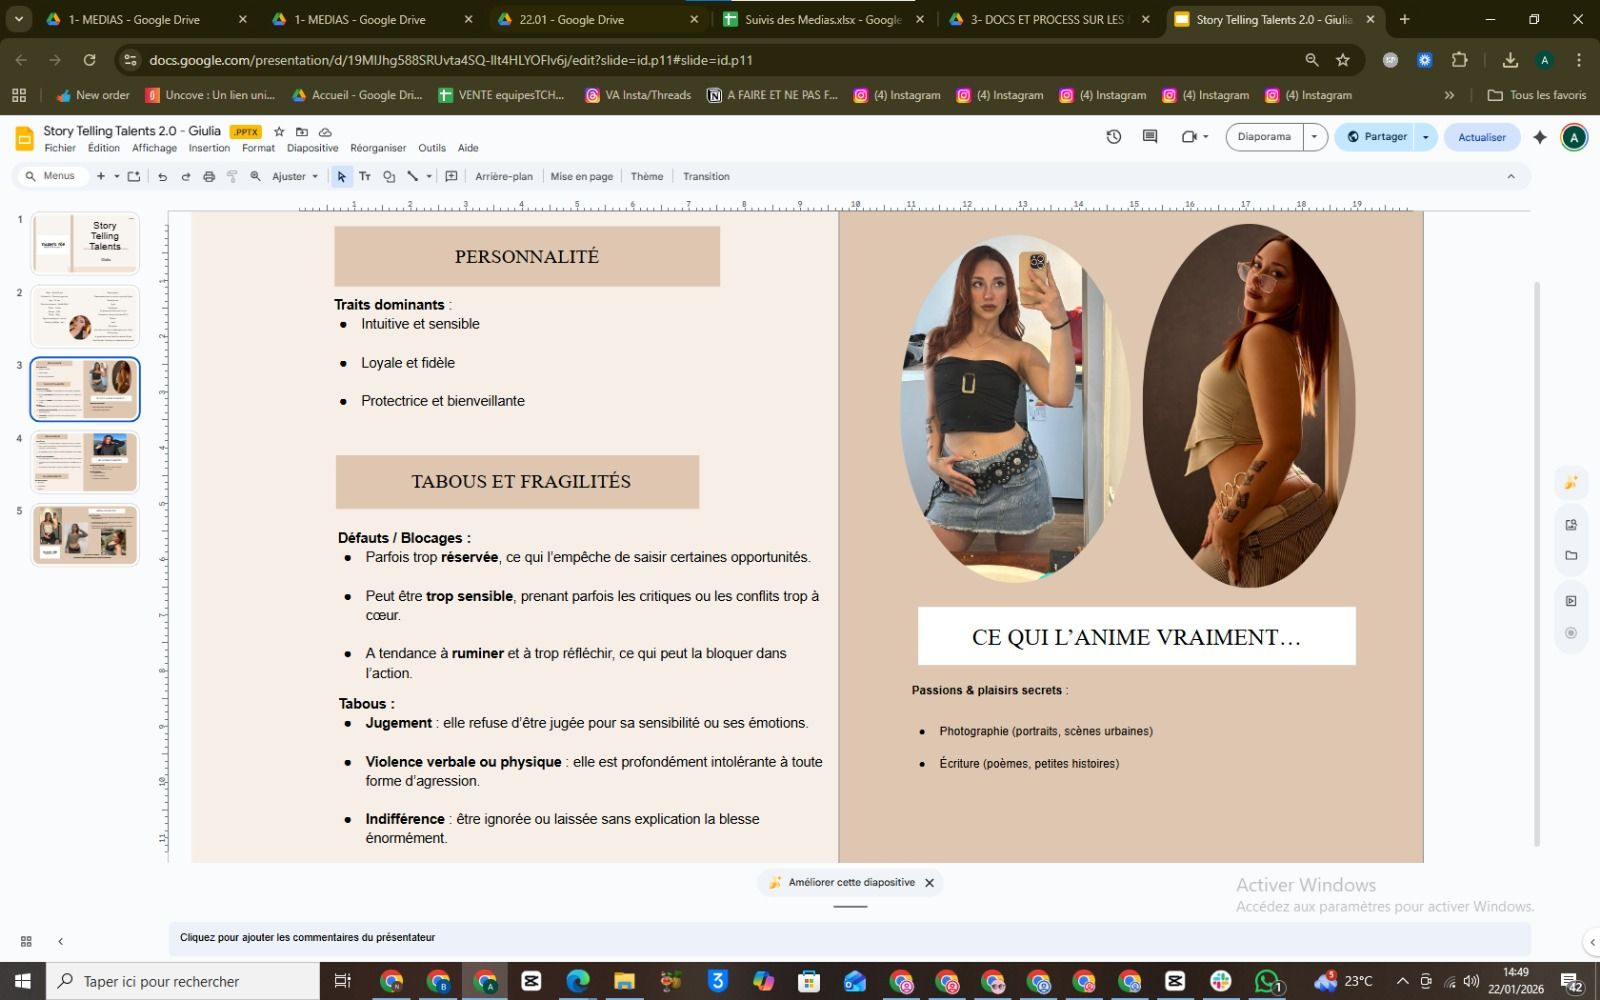Open the Ajuster zoom dropdown
The width and height of the screenshot is (1600, 1000).
(x=295, y=177)
